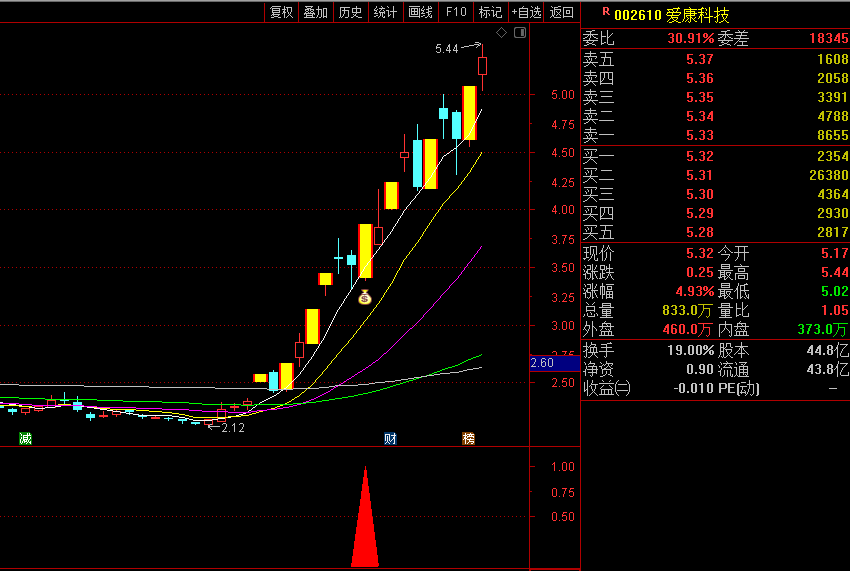Click the 涨跌 value 0.25
Viewport: 850px width, 571px height.
700,272
